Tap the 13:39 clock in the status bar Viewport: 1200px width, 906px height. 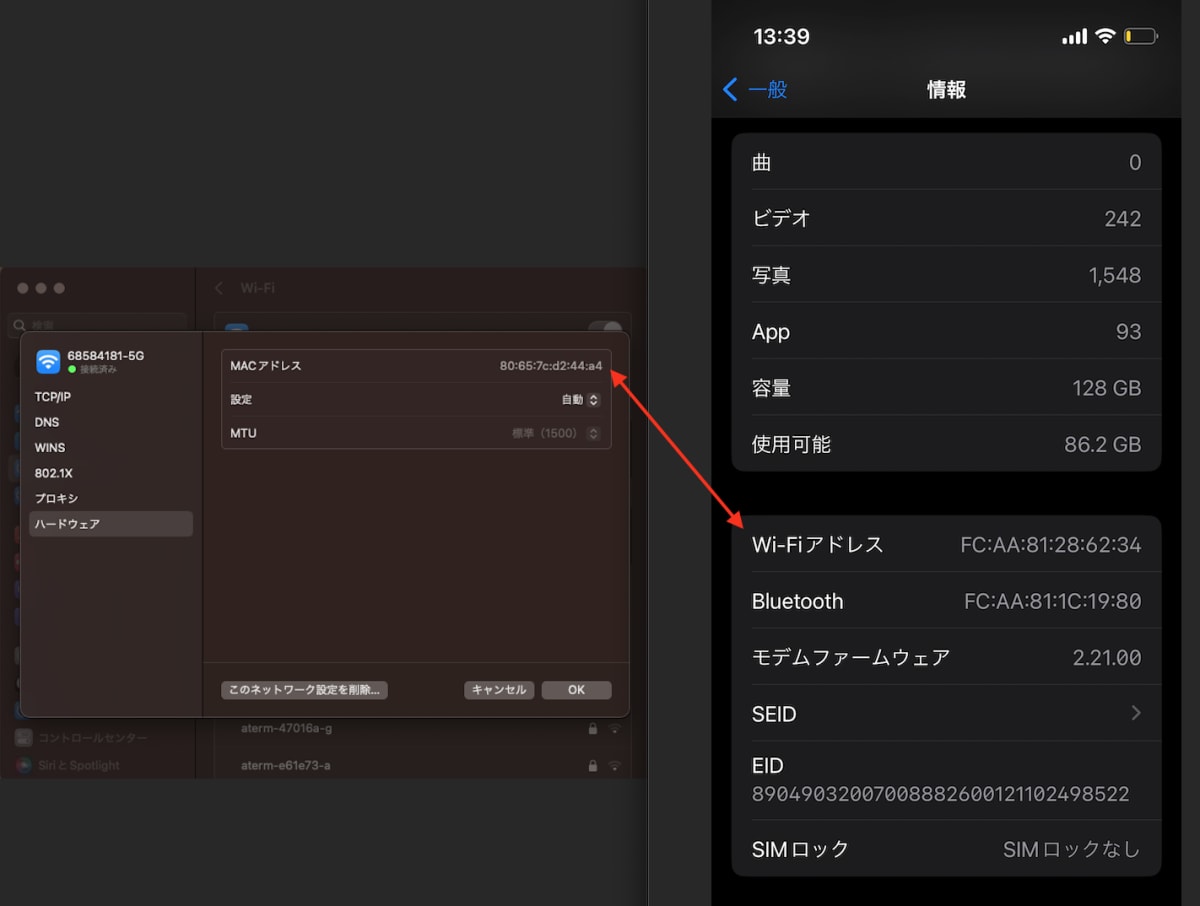pyautogui.click(x=781, y=37)
